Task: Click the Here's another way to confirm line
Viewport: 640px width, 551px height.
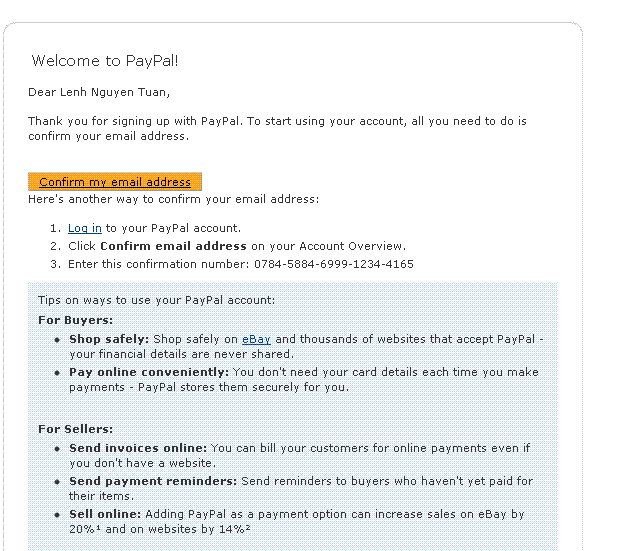Action: pyautogui.click(x=173, y=199)
